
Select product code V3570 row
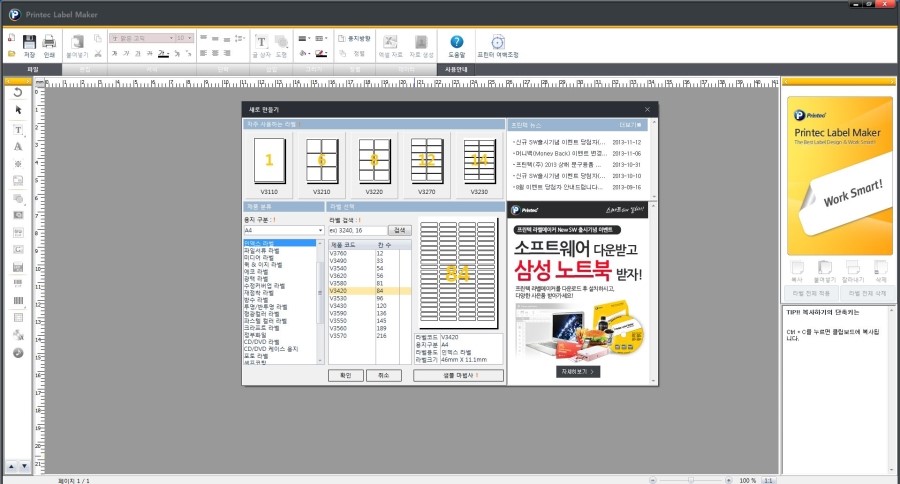coord(370,336)
